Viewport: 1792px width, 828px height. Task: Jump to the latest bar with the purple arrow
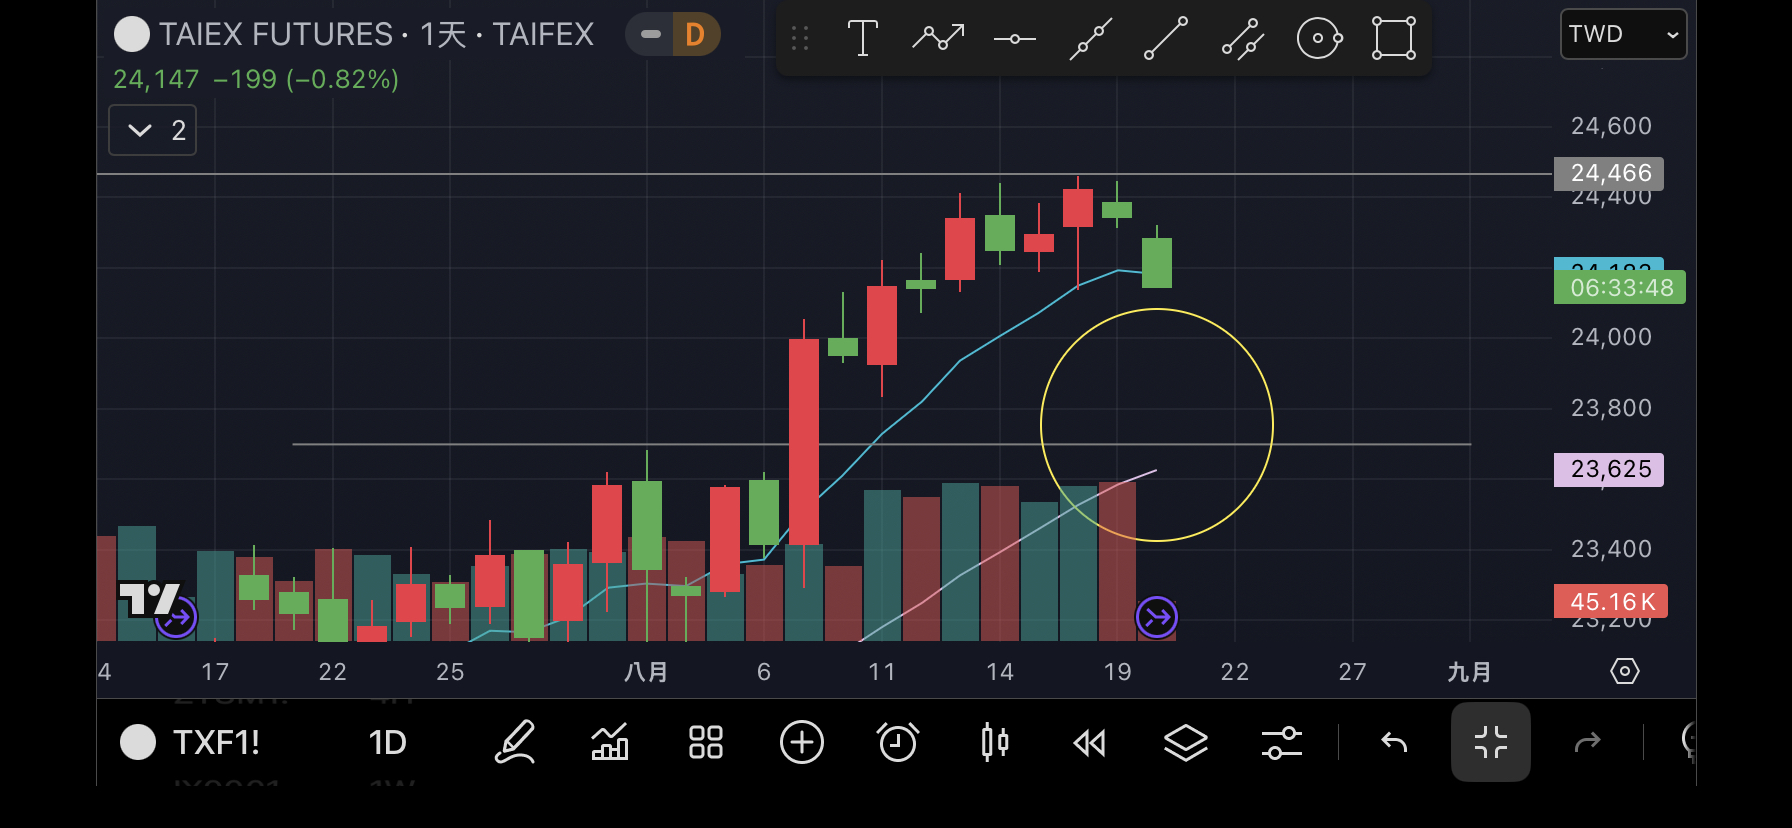point(1156,617)
